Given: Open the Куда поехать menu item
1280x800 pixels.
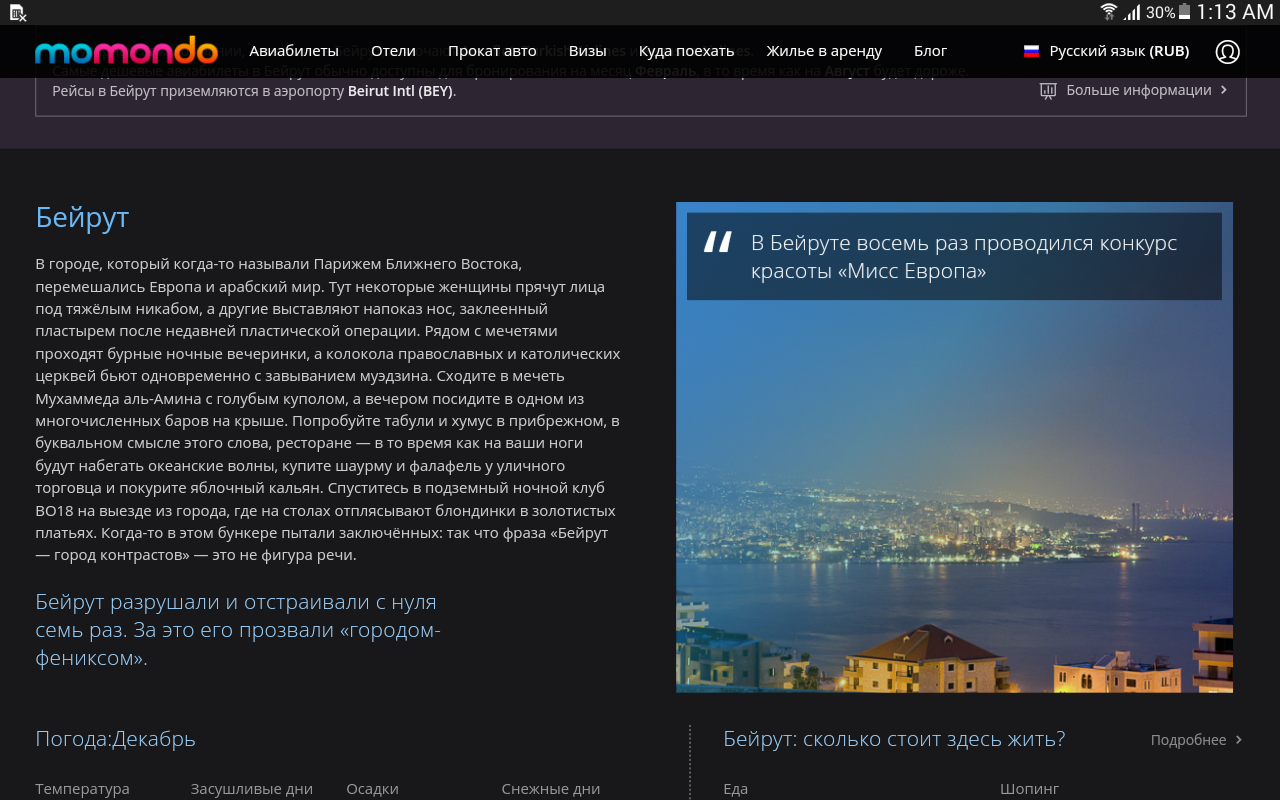Looking at the screenshot, I should (686, 51).
